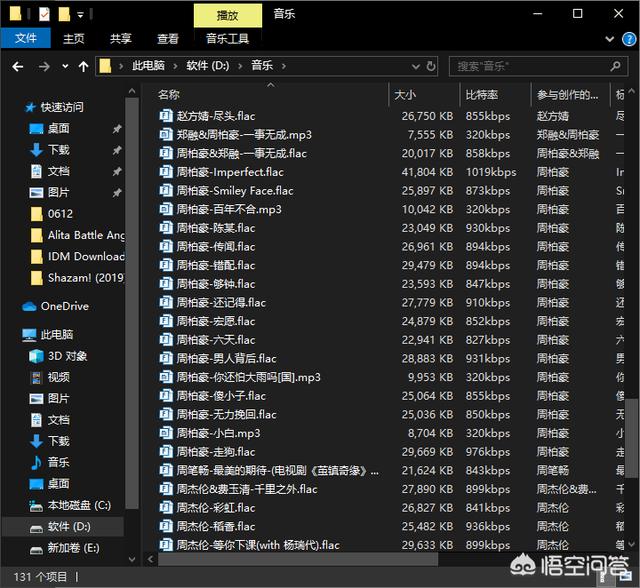Image resolution: width=640 pixels, height=588 pixels.
Task: Open 视频 in the sidebar
Action: coord(58,377)
